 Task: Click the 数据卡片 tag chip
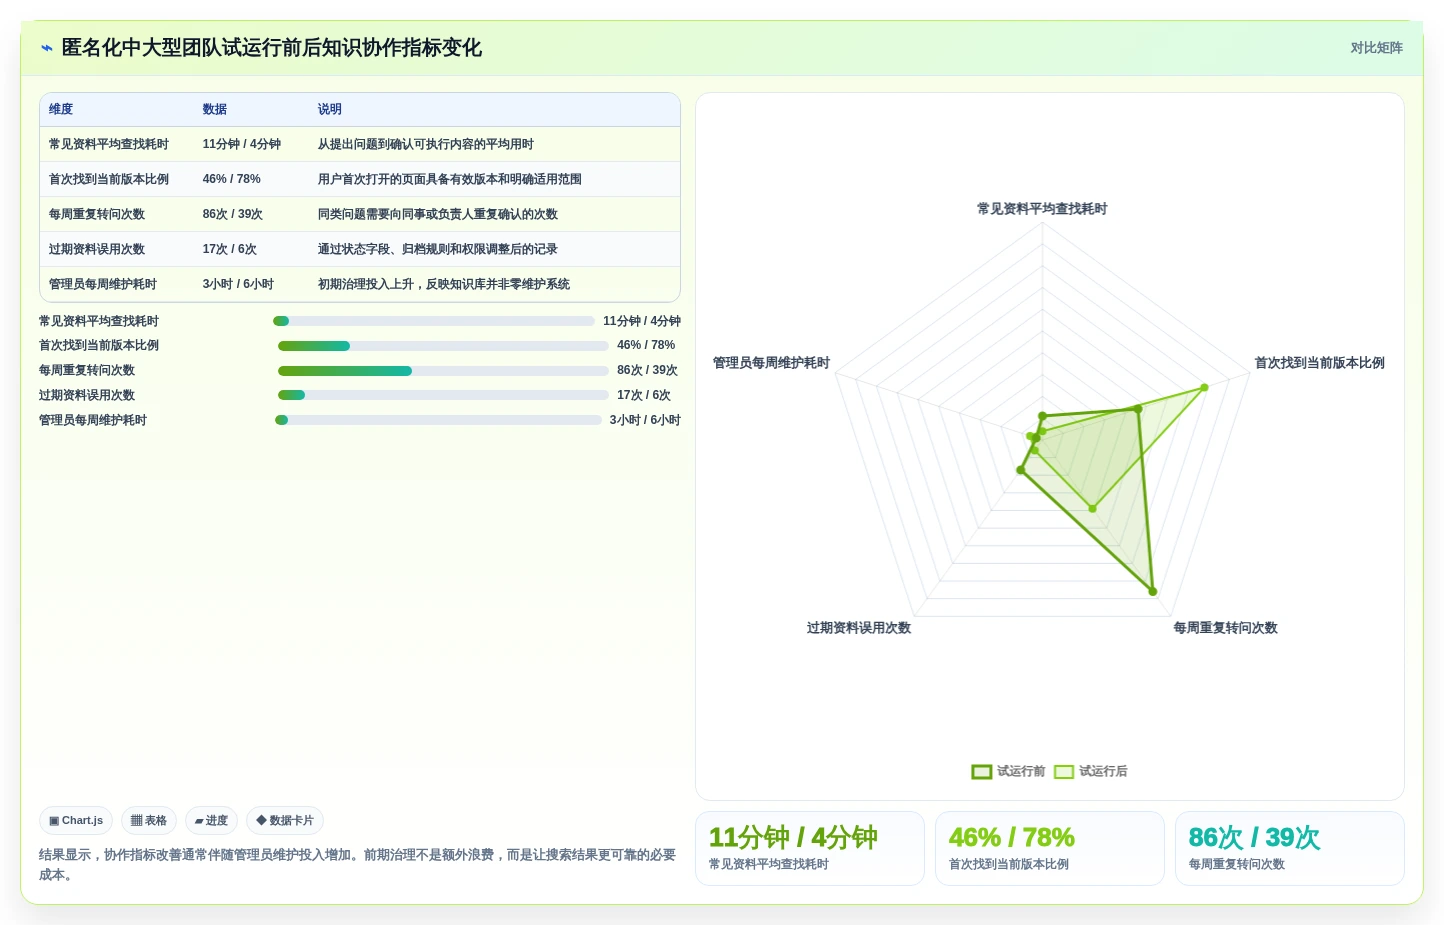pyautogui.click(x=285, y=820)
